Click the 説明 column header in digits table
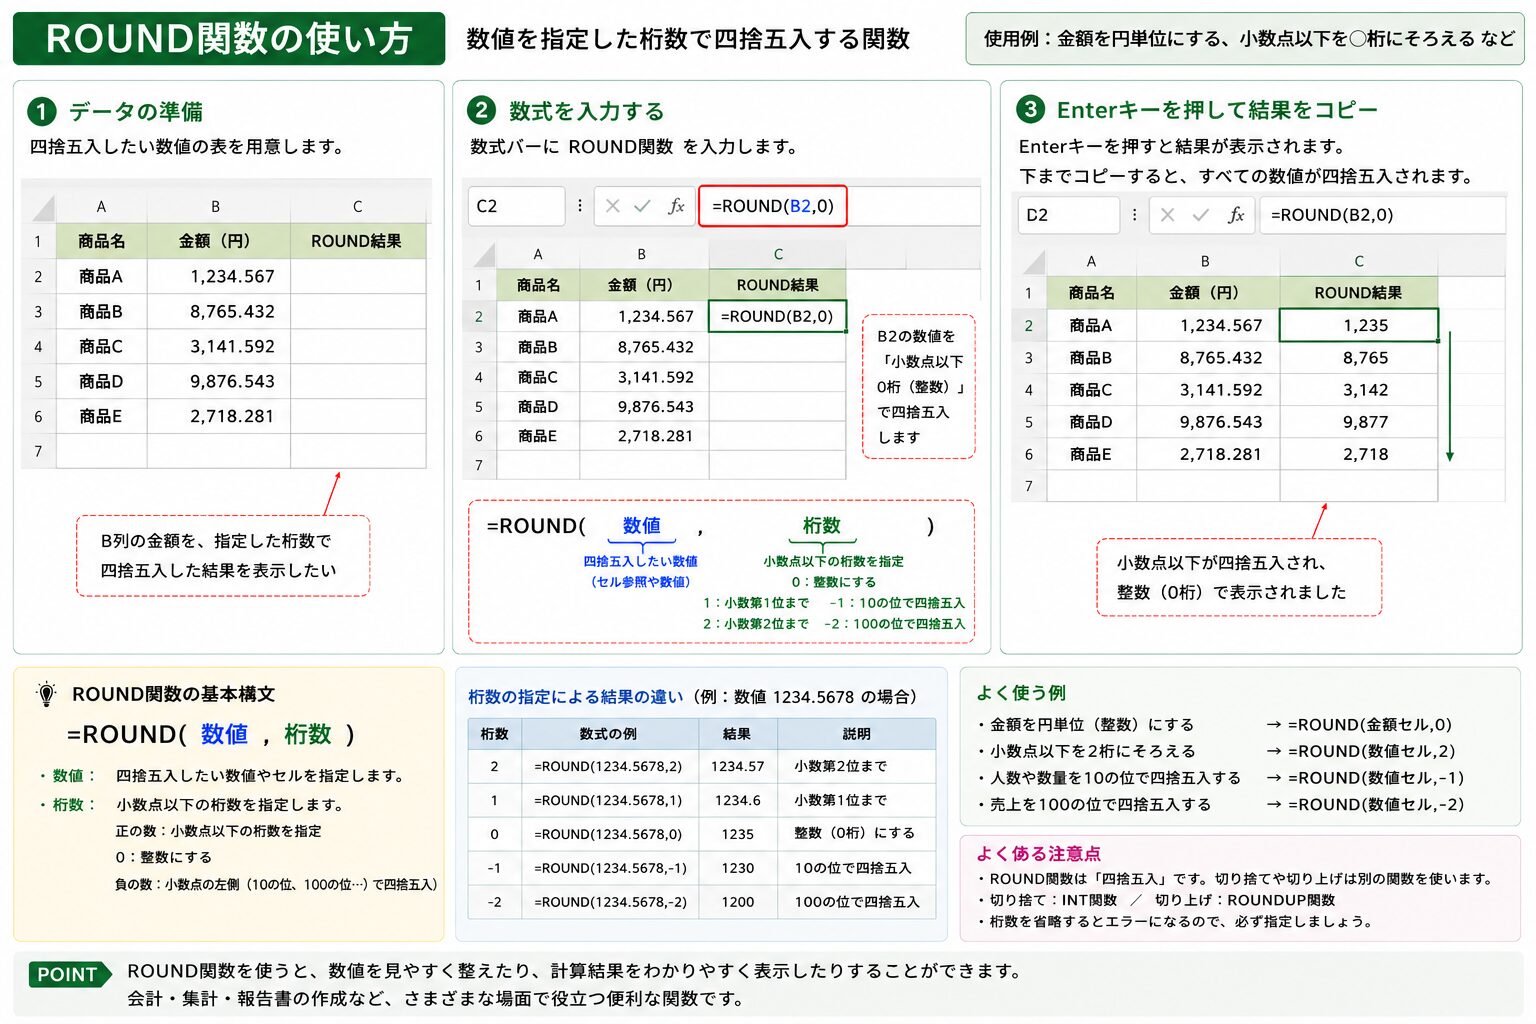1536x1024 pixels. pyautogui.click(x=857, y=734)
